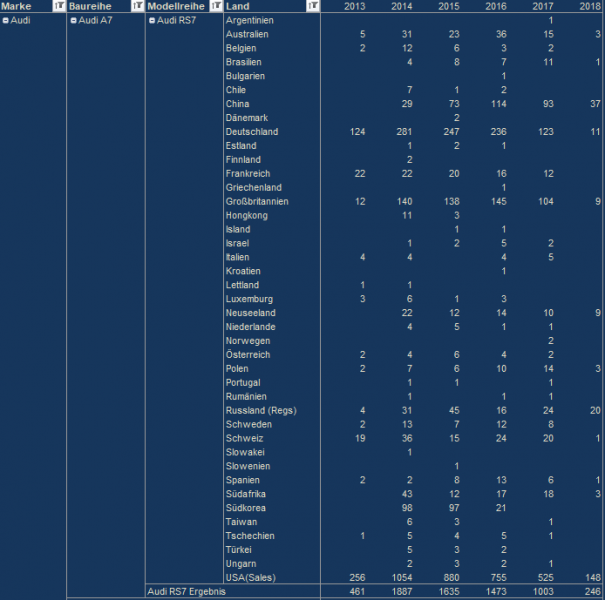Select the Dänemark row label
Screen dimensions: 605x600
tap(247, 118)
